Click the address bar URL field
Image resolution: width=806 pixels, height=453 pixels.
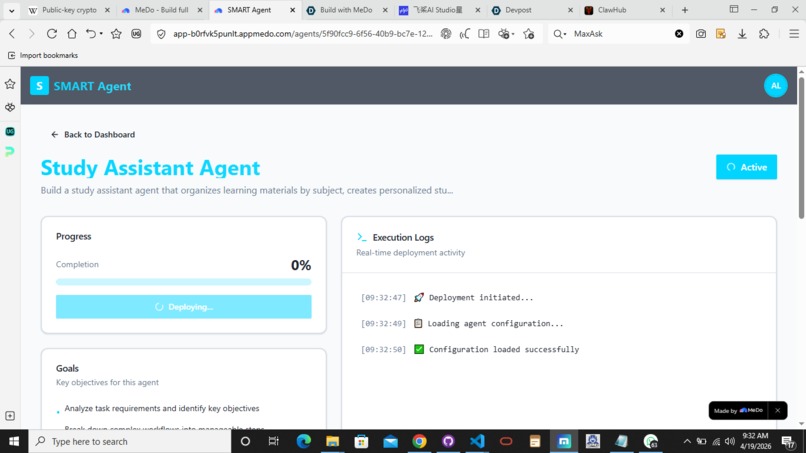pos(302,34)
